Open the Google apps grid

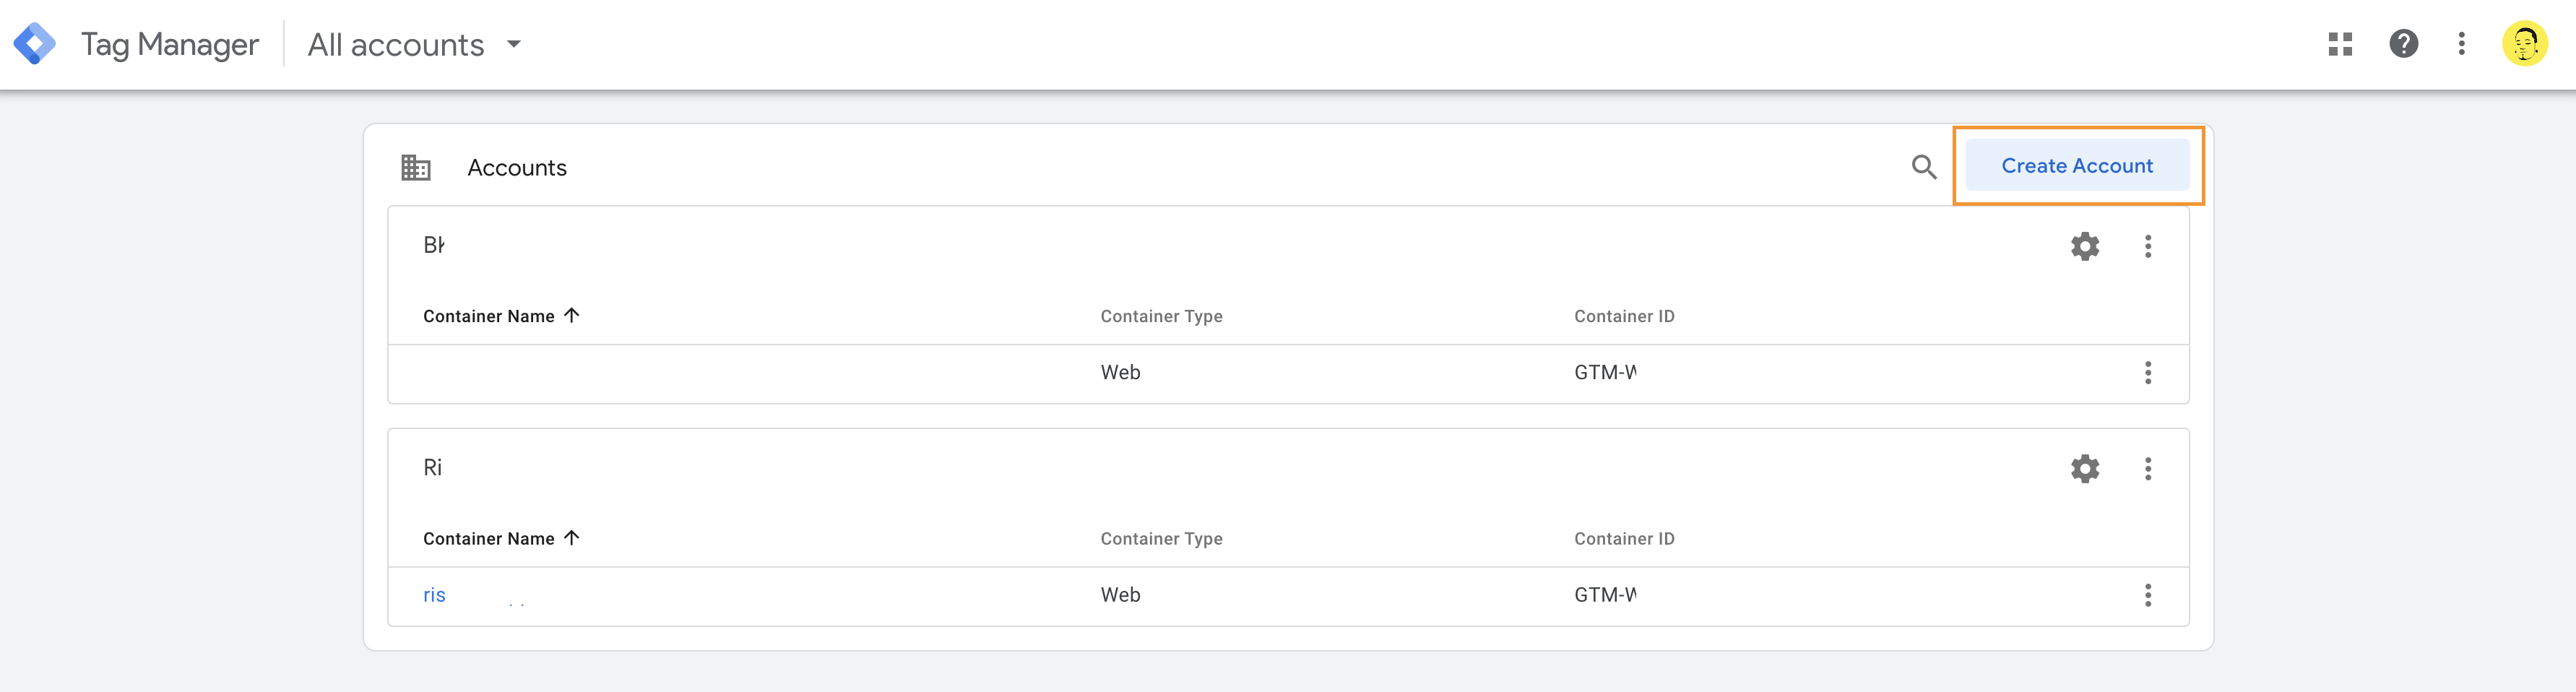(2340, 44)
